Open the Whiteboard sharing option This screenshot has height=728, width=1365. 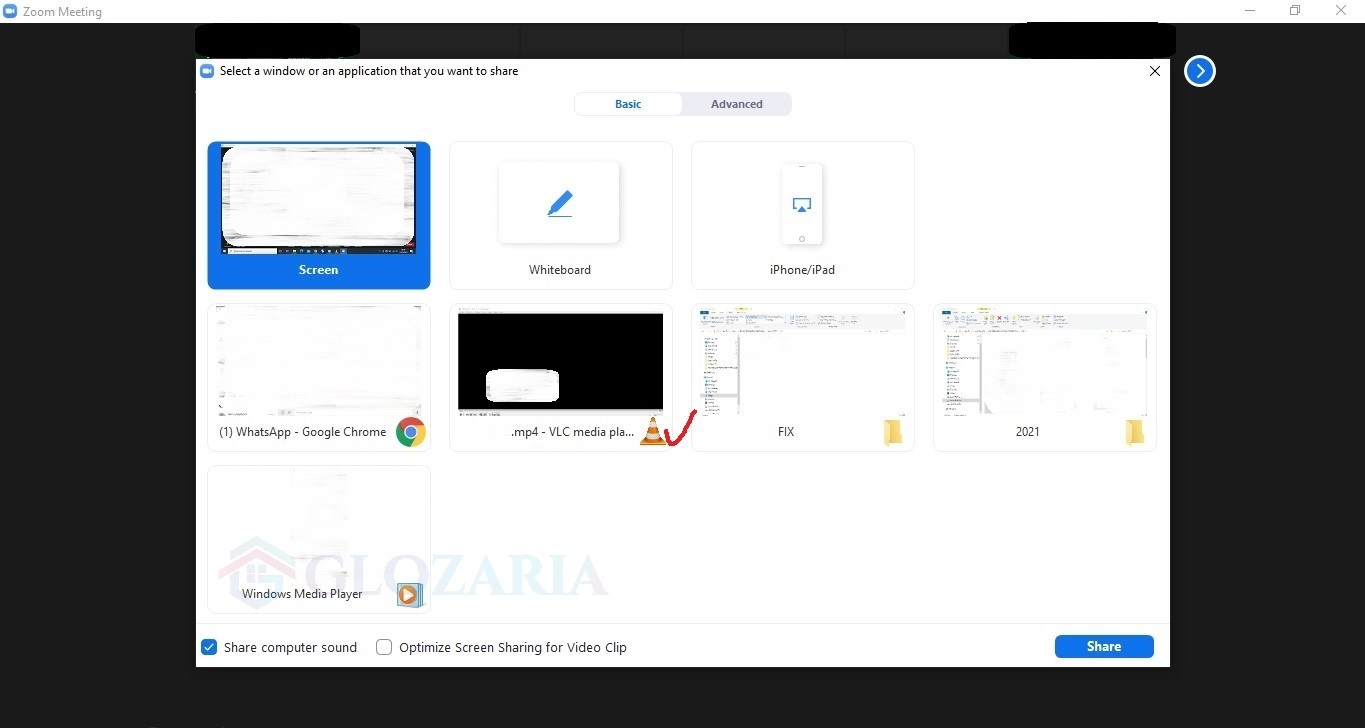pos(560,215)
